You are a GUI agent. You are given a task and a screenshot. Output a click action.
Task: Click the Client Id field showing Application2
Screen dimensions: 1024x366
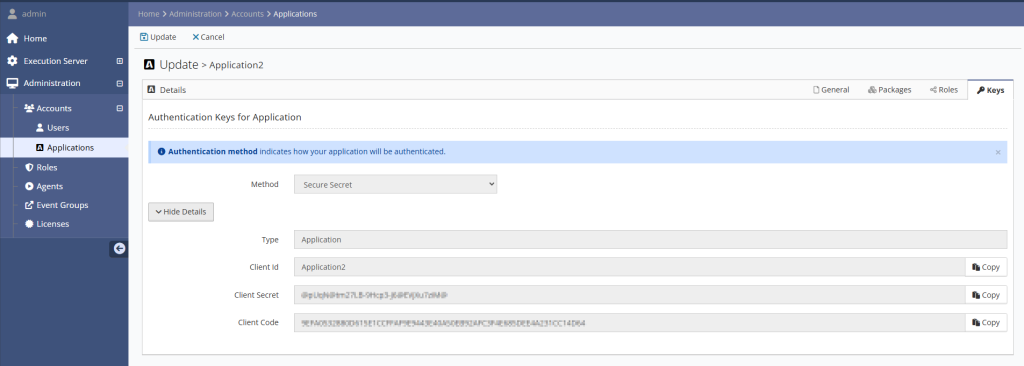(x=630, y=267)
